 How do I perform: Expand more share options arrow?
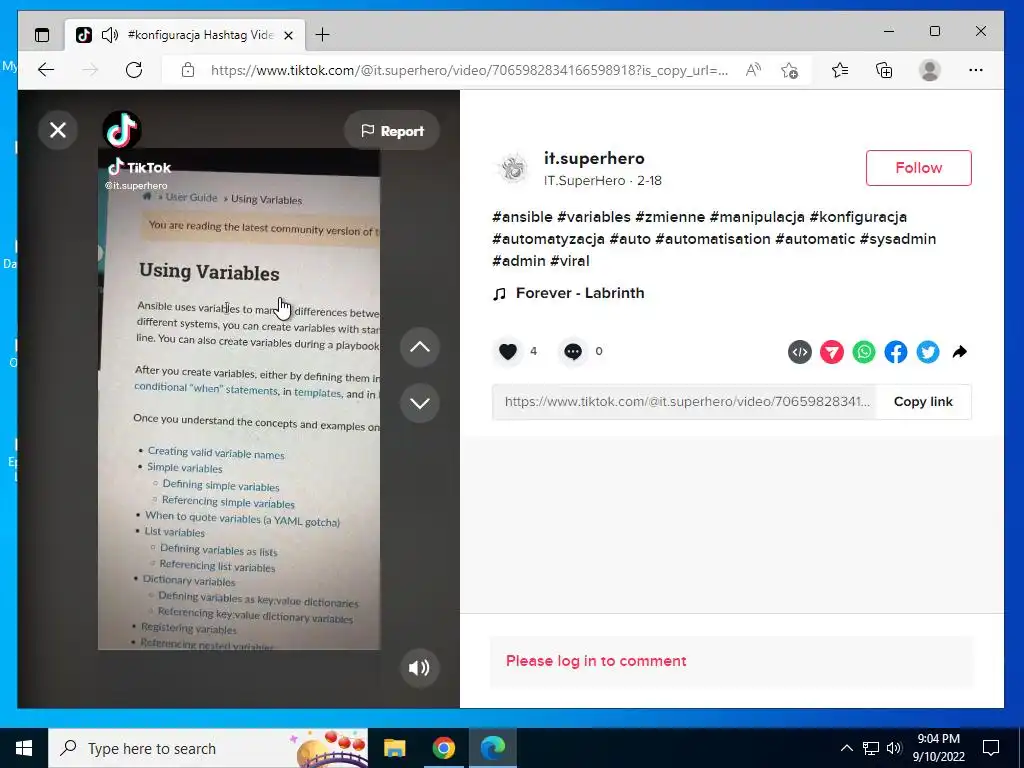959,352
